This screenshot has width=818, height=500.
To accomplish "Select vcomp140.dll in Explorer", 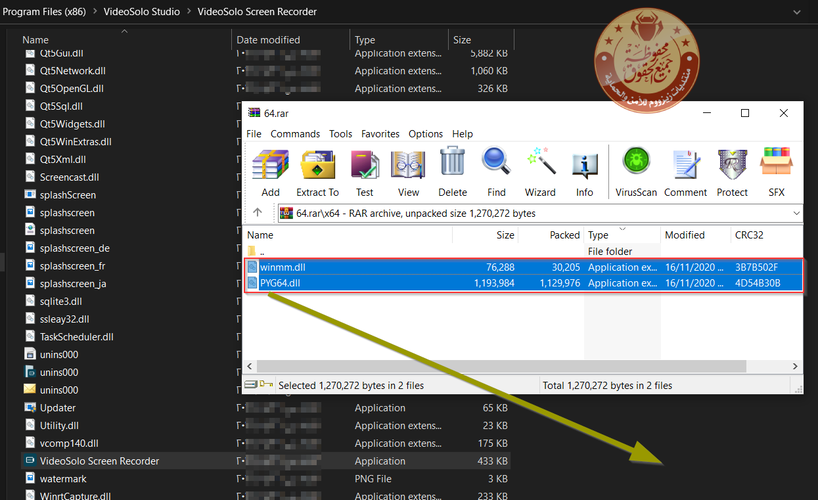I will coord(69,444).
